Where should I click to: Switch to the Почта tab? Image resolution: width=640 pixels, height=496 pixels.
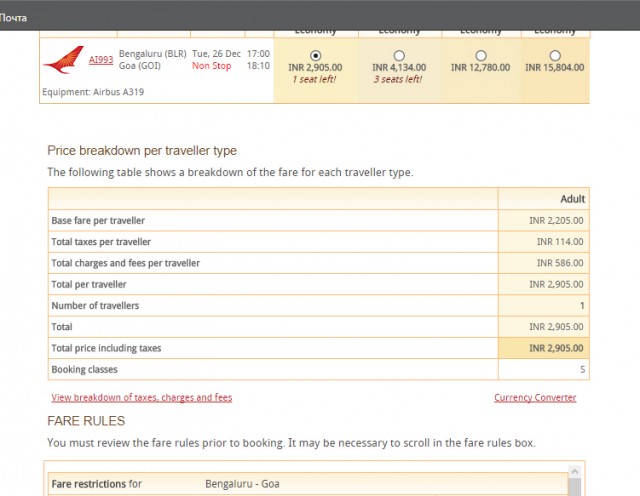point(14,17)
